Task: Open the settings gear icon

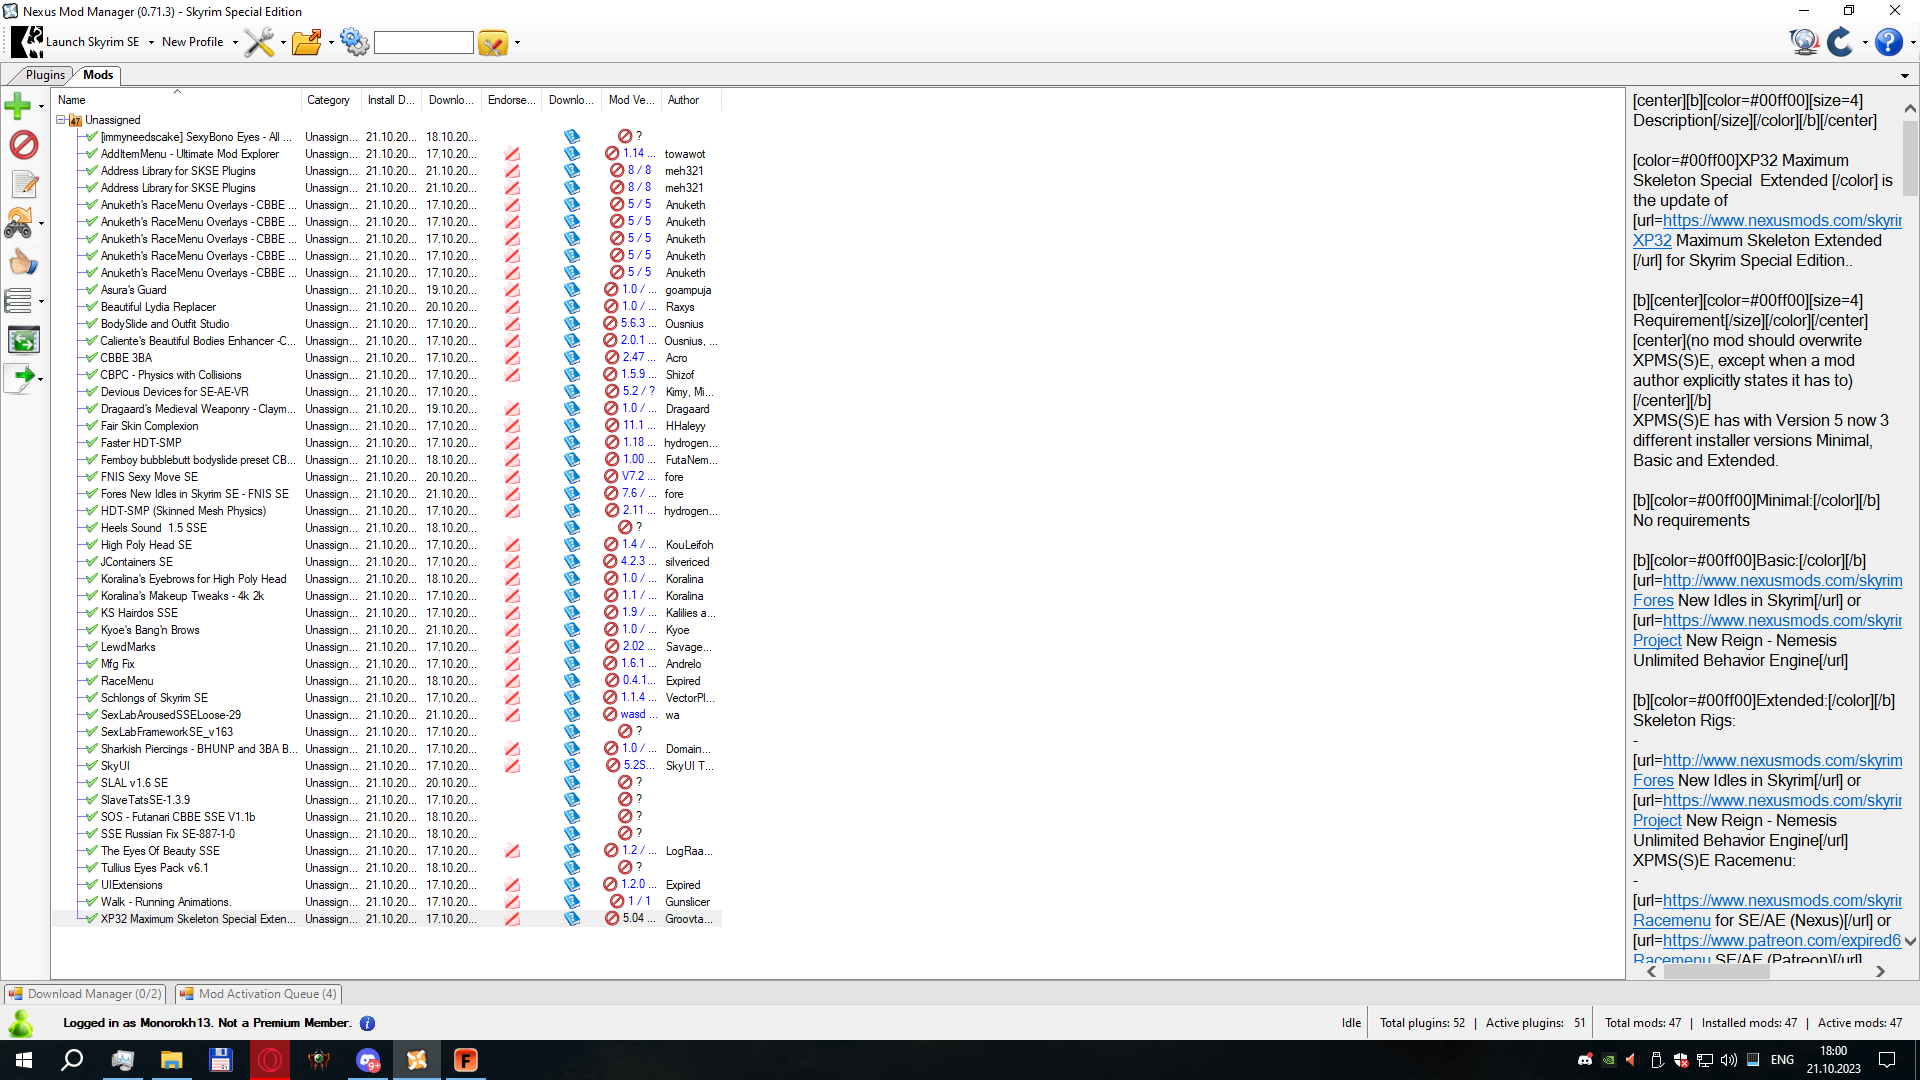Action: pos(354,42)
